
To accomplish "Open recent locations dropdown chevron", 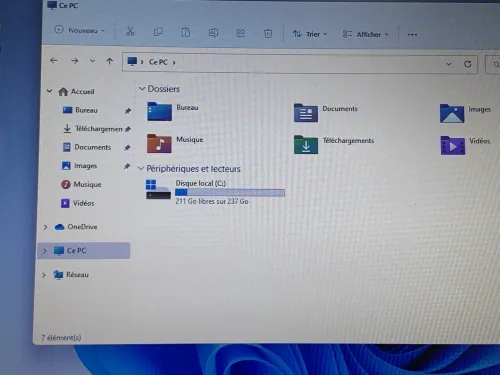I will coord(92,61).
